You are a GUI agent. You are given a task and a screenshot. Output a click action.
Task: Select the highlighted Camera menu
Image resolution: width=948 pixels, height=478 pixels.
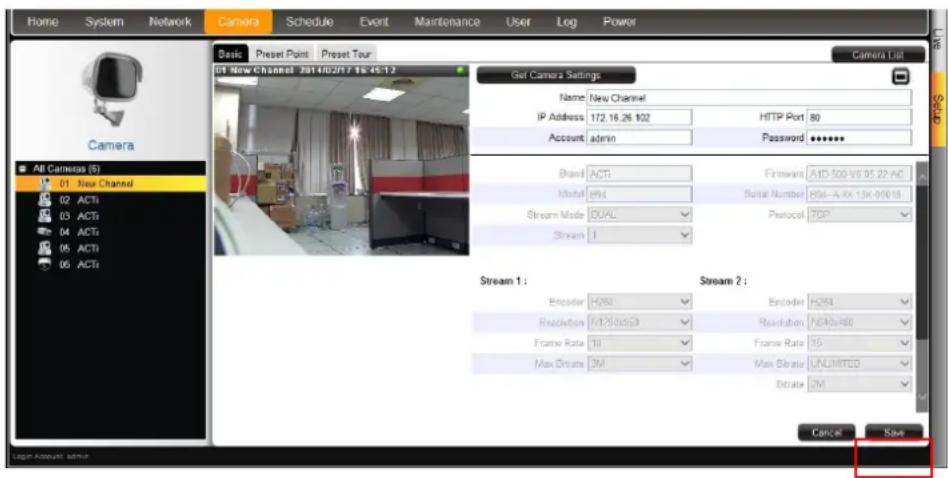click(x=238, y=22)
